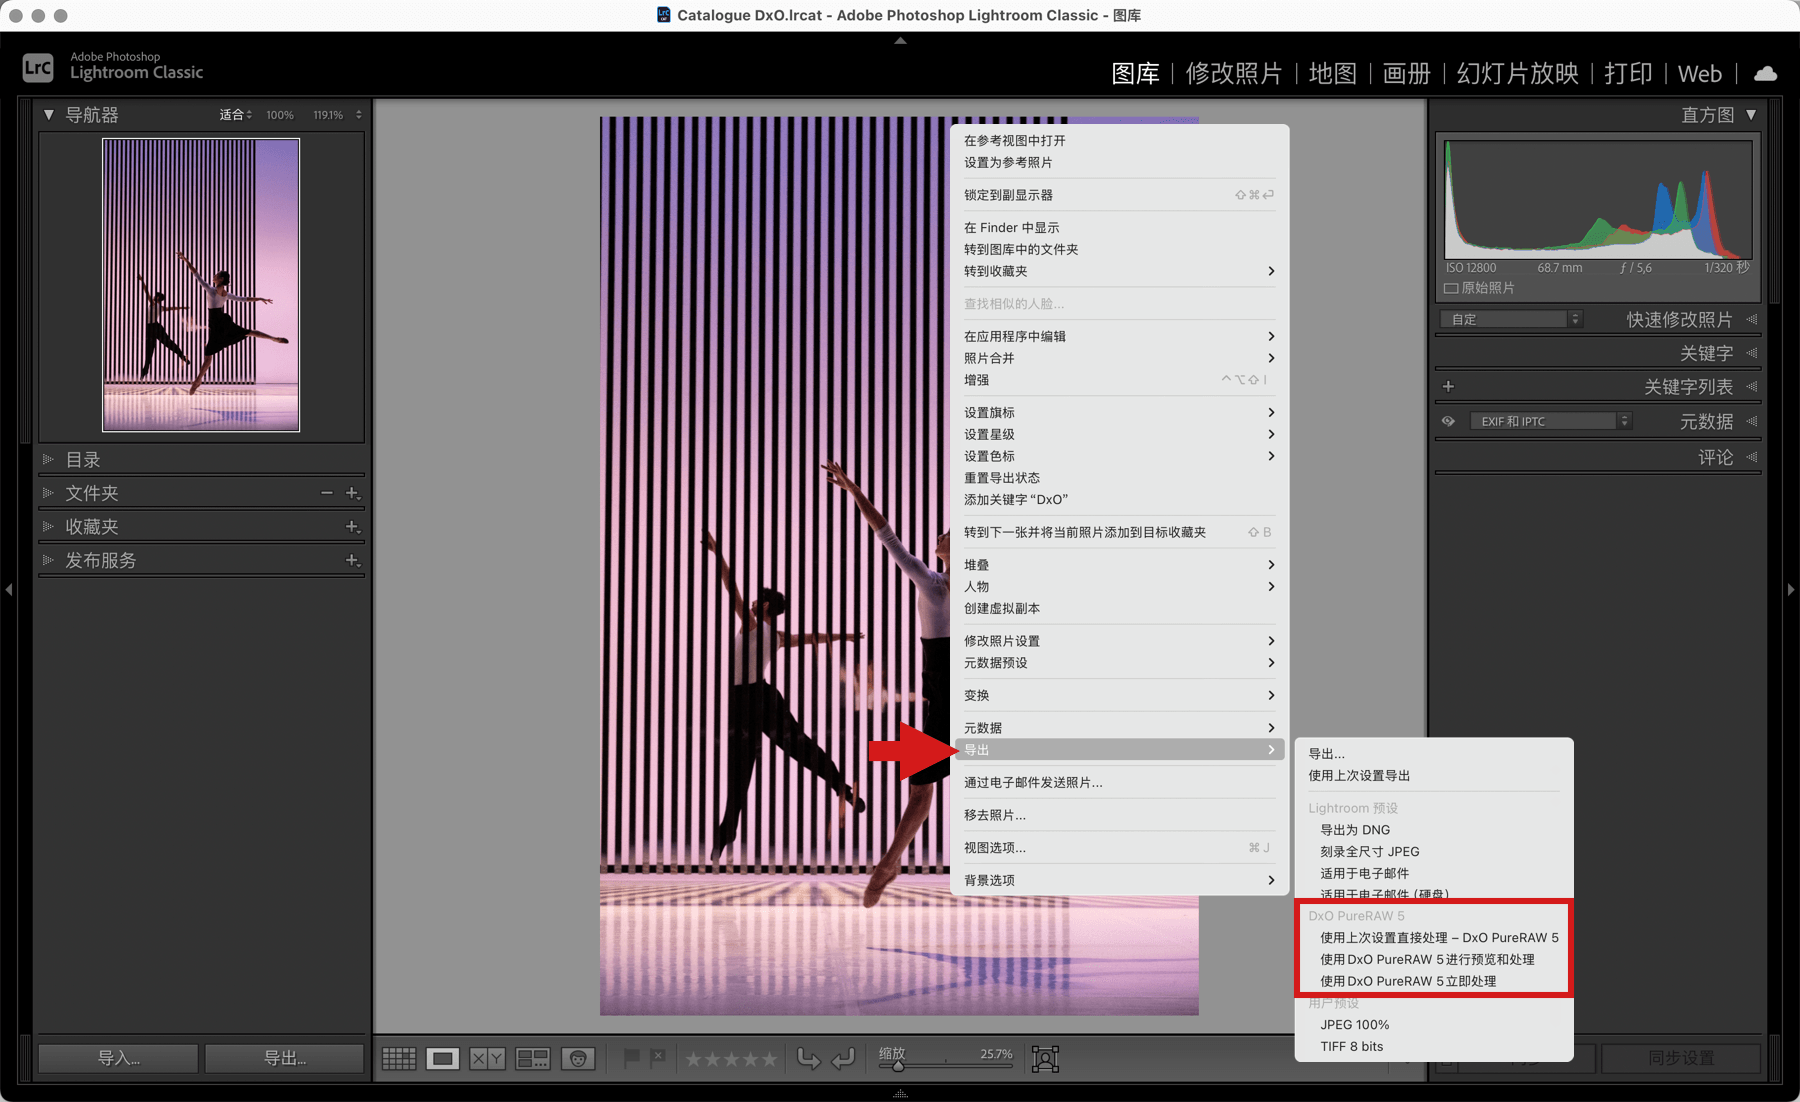This screenshot has height=1102, width=1800.
Task: Add keyword with plus icon in keyword list
Action: click(1448, 386)
